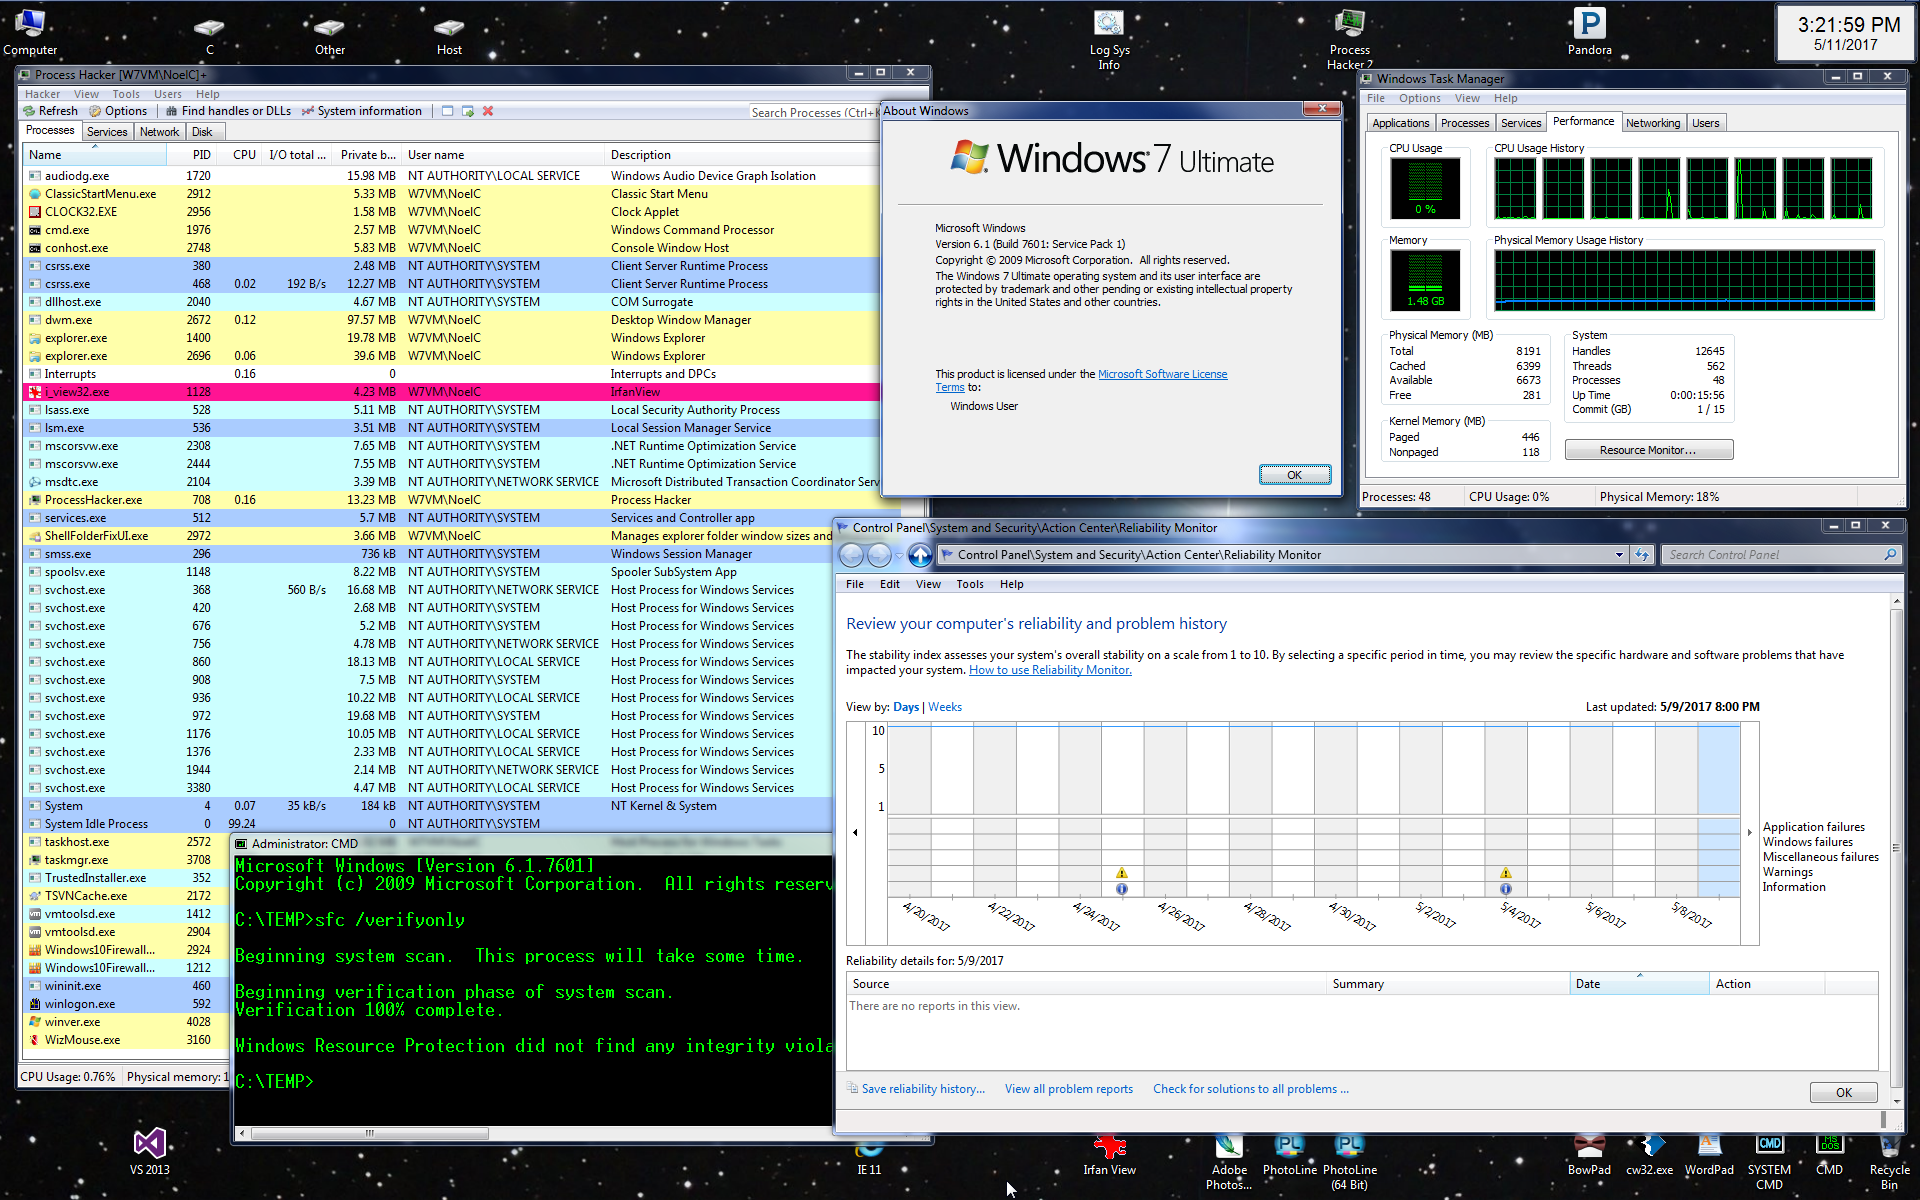Move reliability chart to earlier dates
Viewport: 1920px width, 1200px height.
(x=855, y=832)
